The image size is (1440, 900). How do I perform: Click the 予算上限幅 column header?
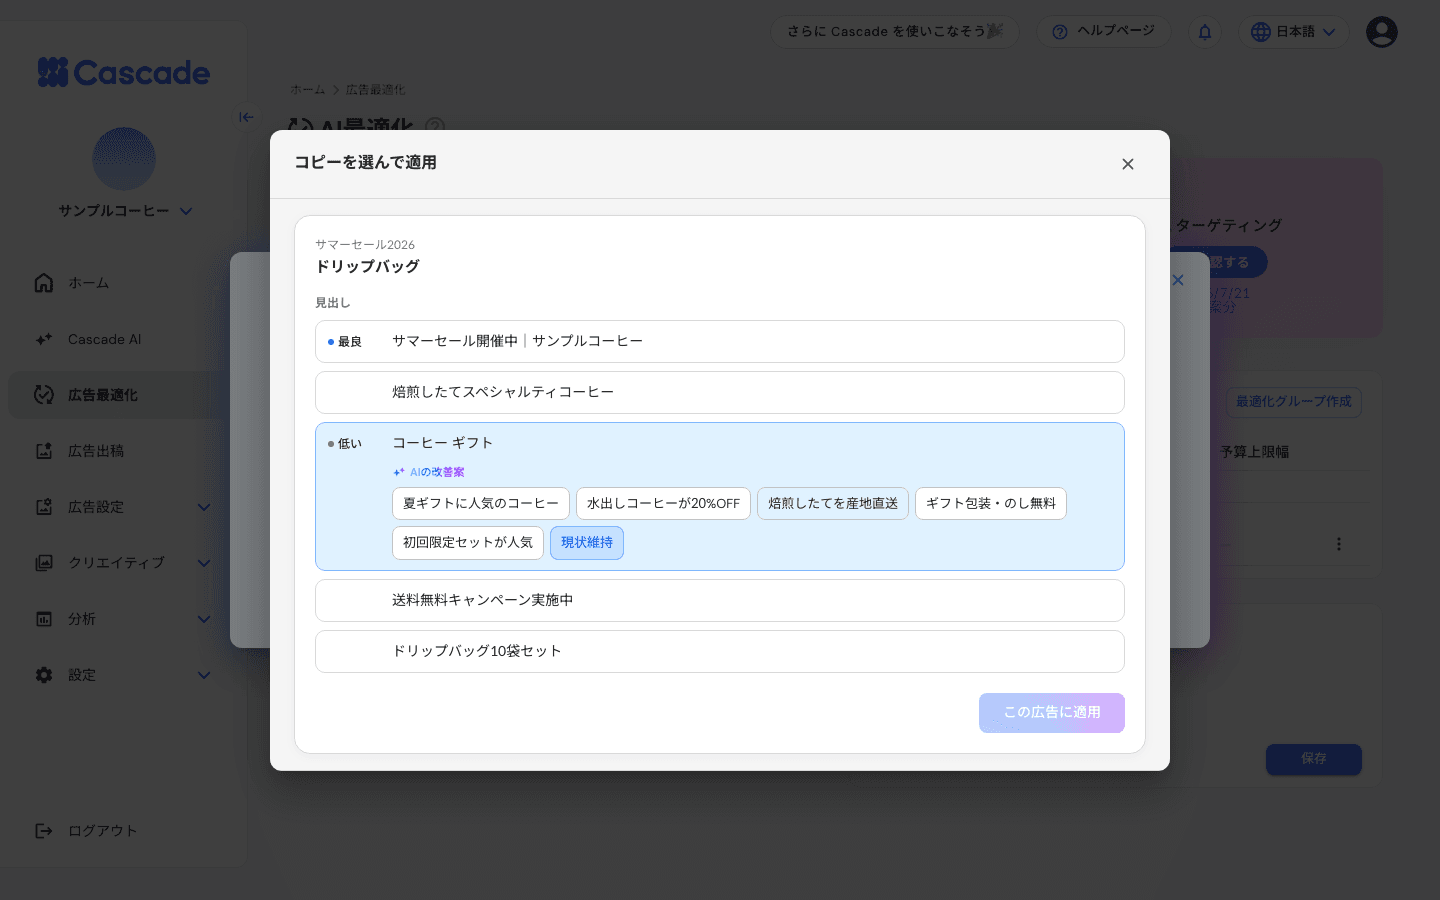pyautogui.click(x=1255, y=452)
